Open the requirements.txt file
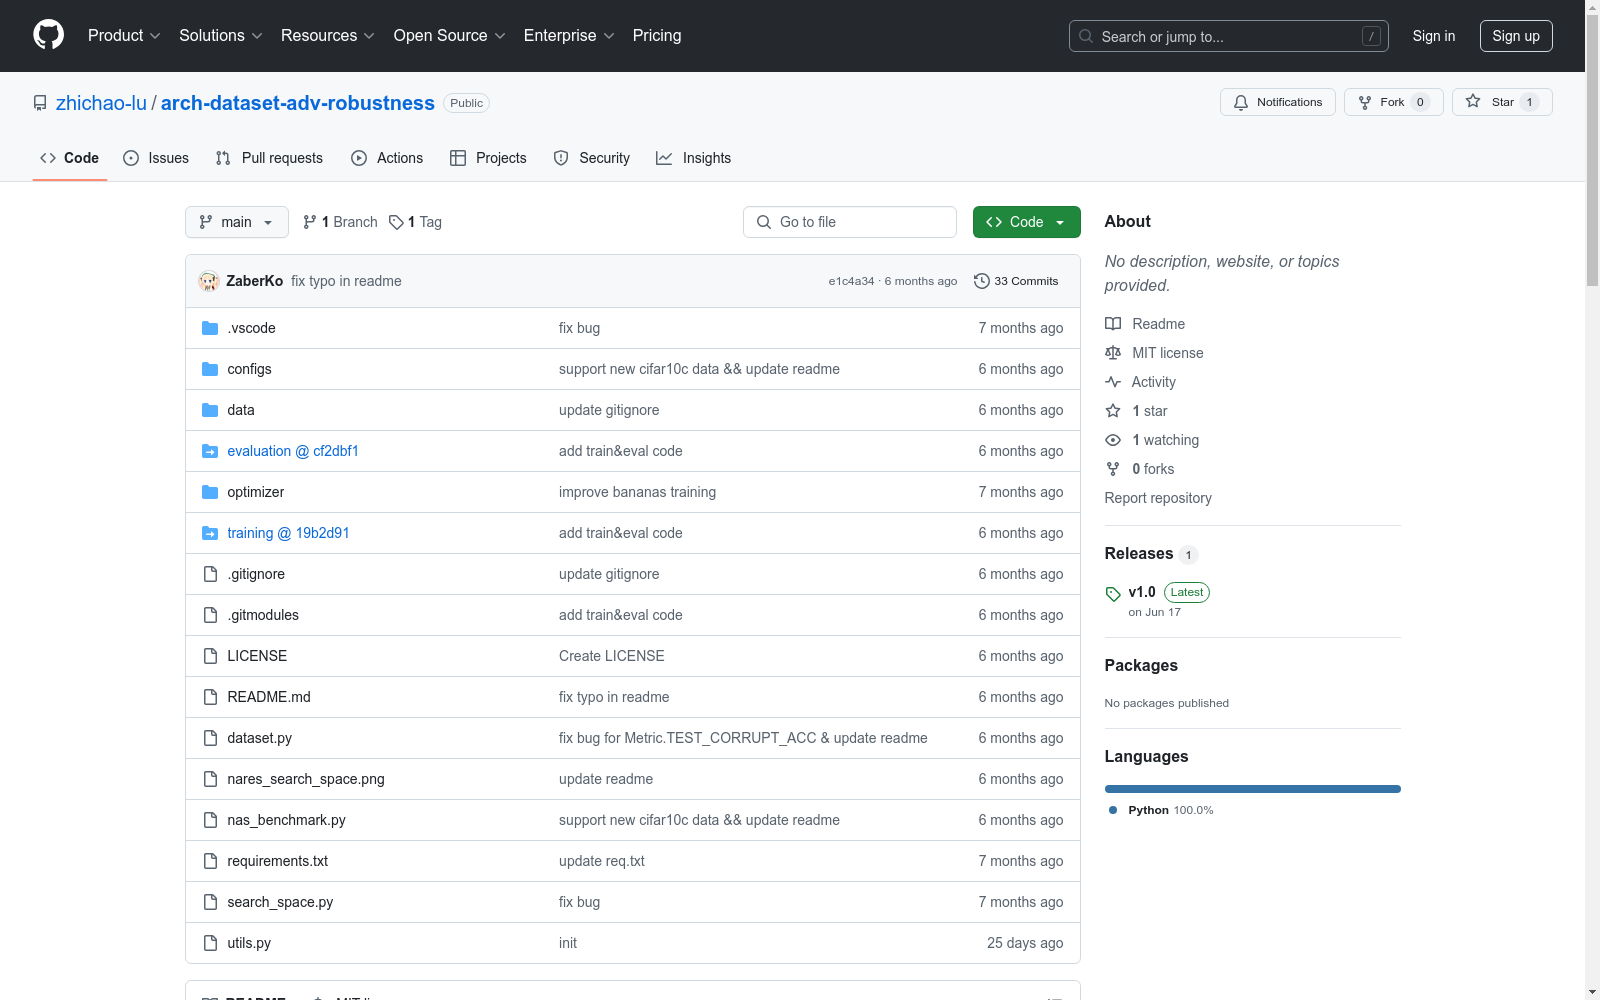 278,861
